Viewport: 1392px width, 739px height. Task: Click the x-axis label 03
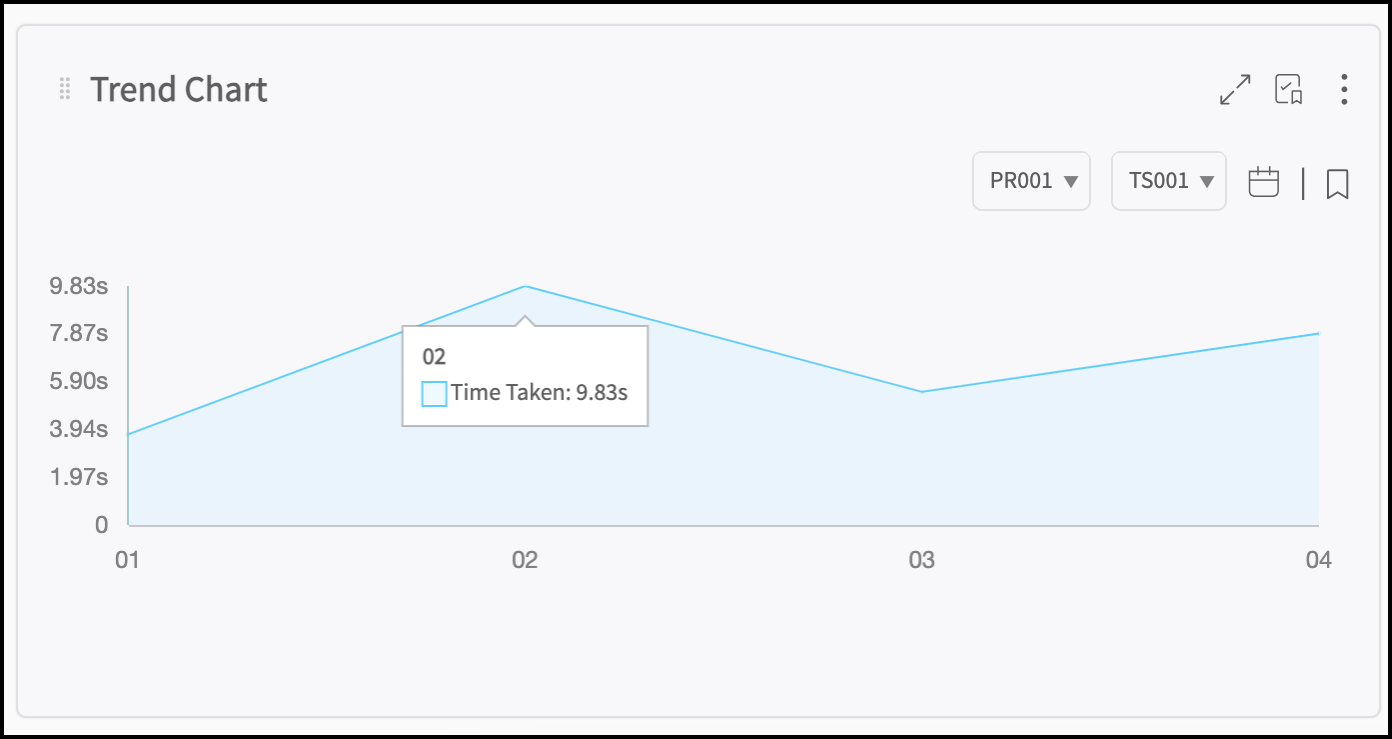[x=921, y=560]
